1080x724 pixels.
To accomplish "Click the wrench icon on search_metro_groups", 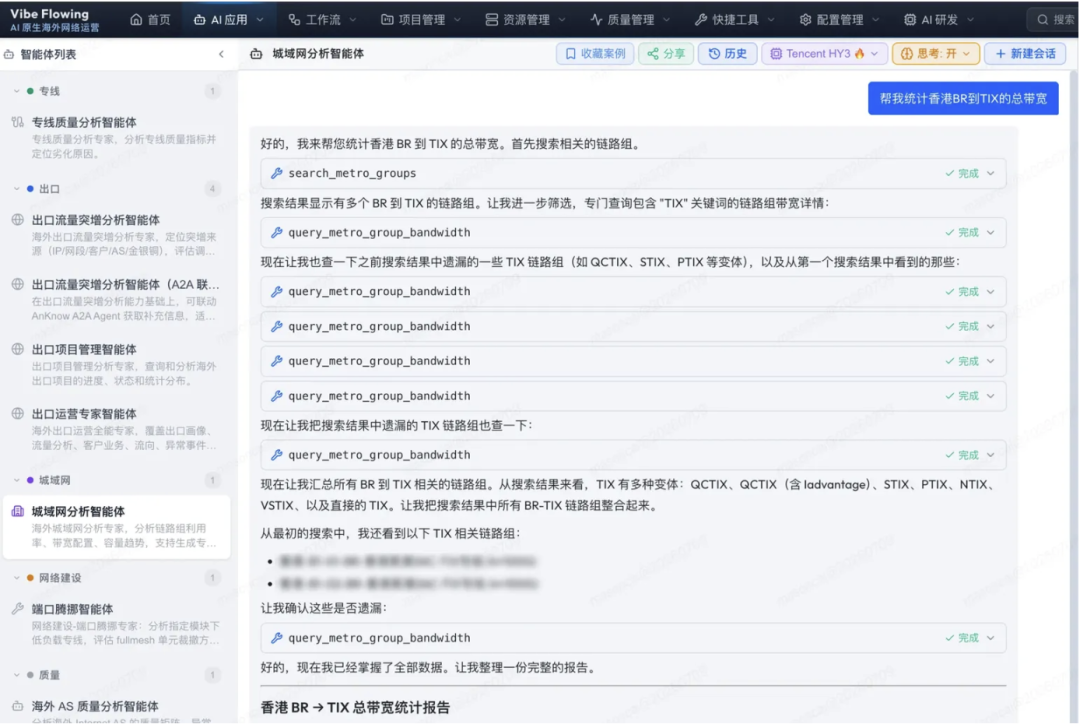I will [x=276, y=173].
